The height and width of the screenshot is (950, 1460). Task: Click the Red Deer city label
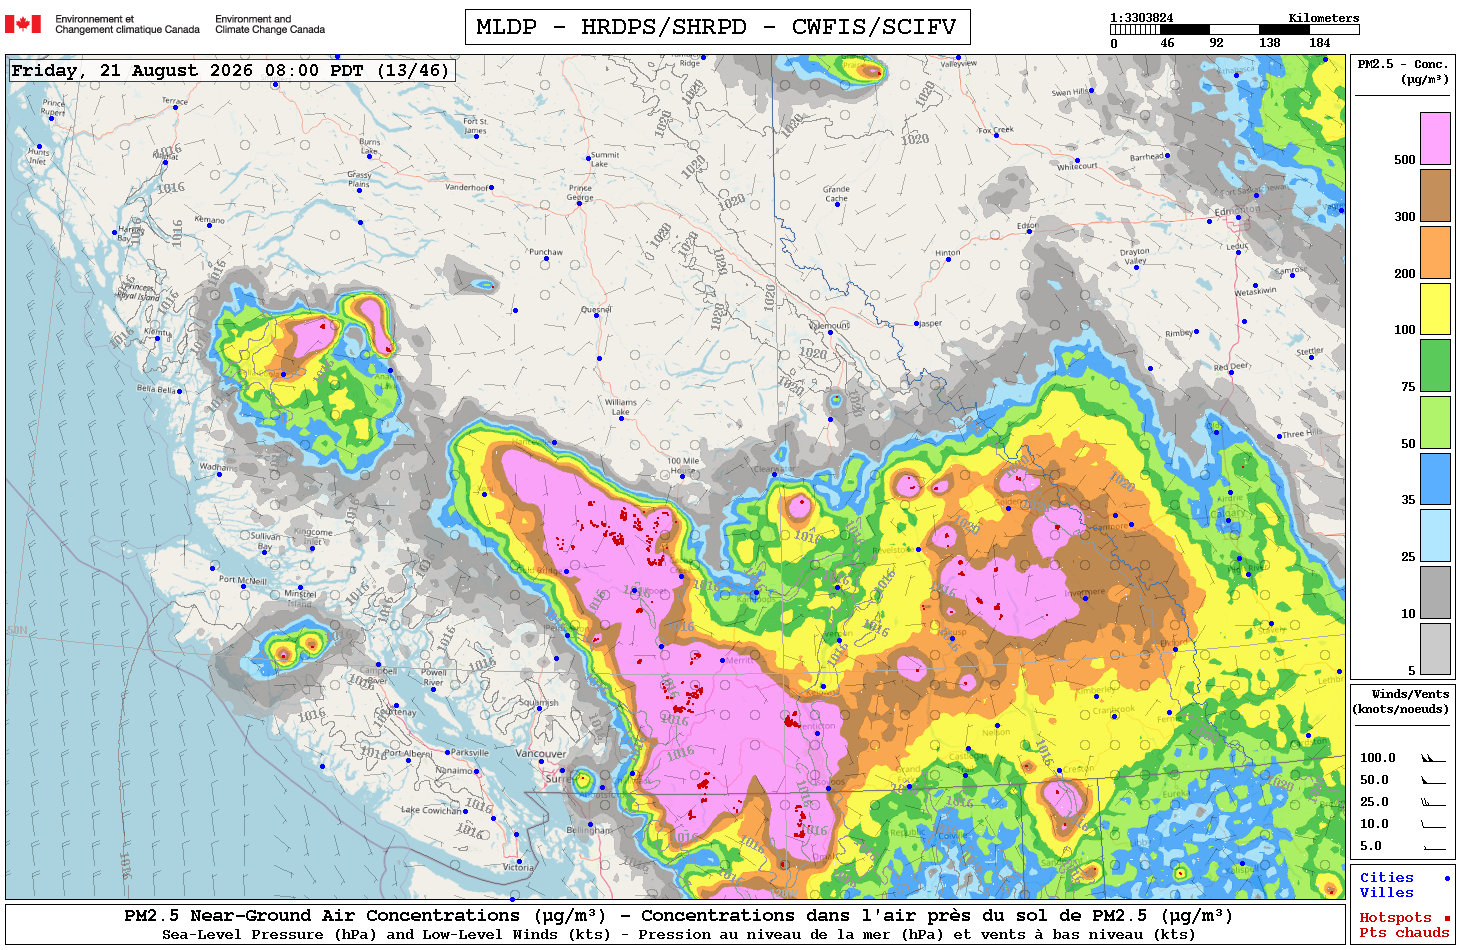[x=1231, y=367]
